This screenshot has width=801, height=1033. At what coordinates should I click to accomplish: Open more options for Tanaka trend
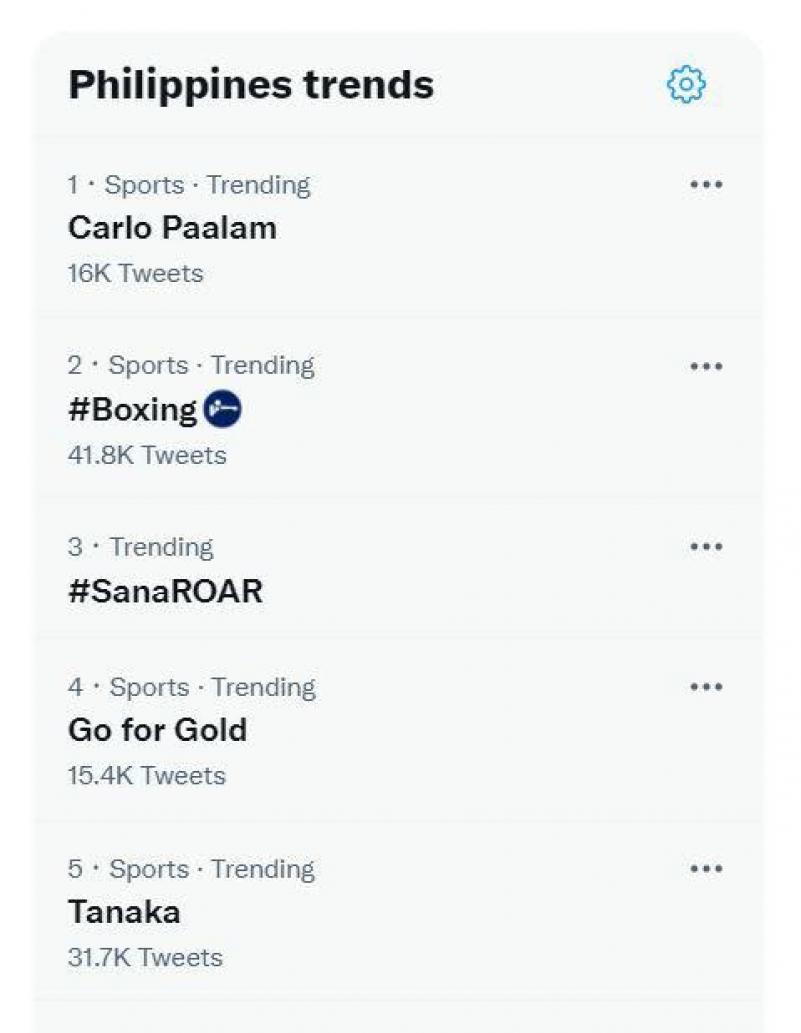click(706, 869)
